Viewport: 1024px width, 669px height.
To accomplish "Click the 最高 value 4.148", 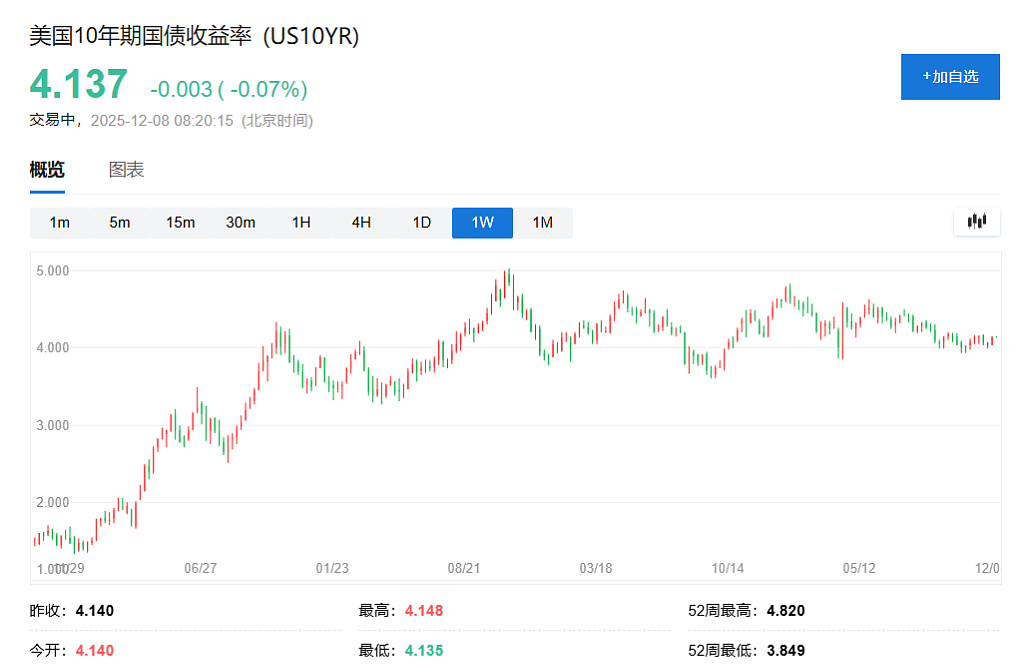I will [424, 611].
